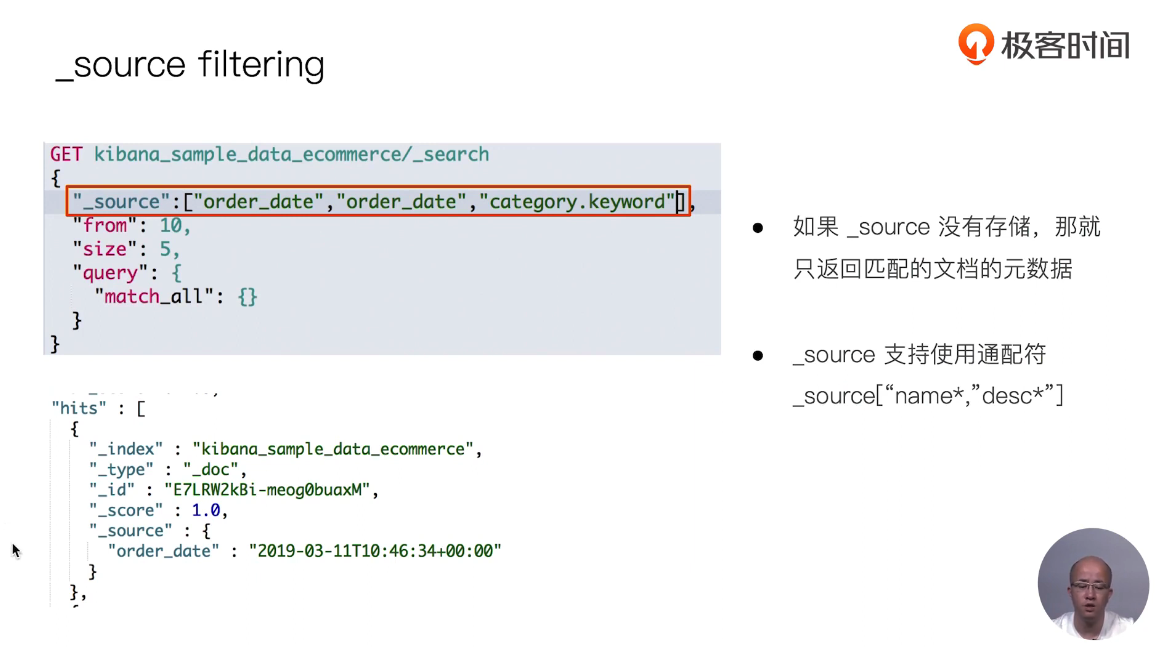
Task: Click the orange 极客时间 logo icon
Action: [x=976, y=43]
